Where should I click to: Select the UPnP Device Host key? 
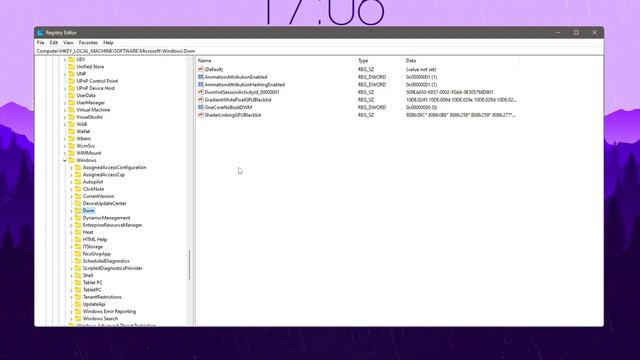pos(96,88)
